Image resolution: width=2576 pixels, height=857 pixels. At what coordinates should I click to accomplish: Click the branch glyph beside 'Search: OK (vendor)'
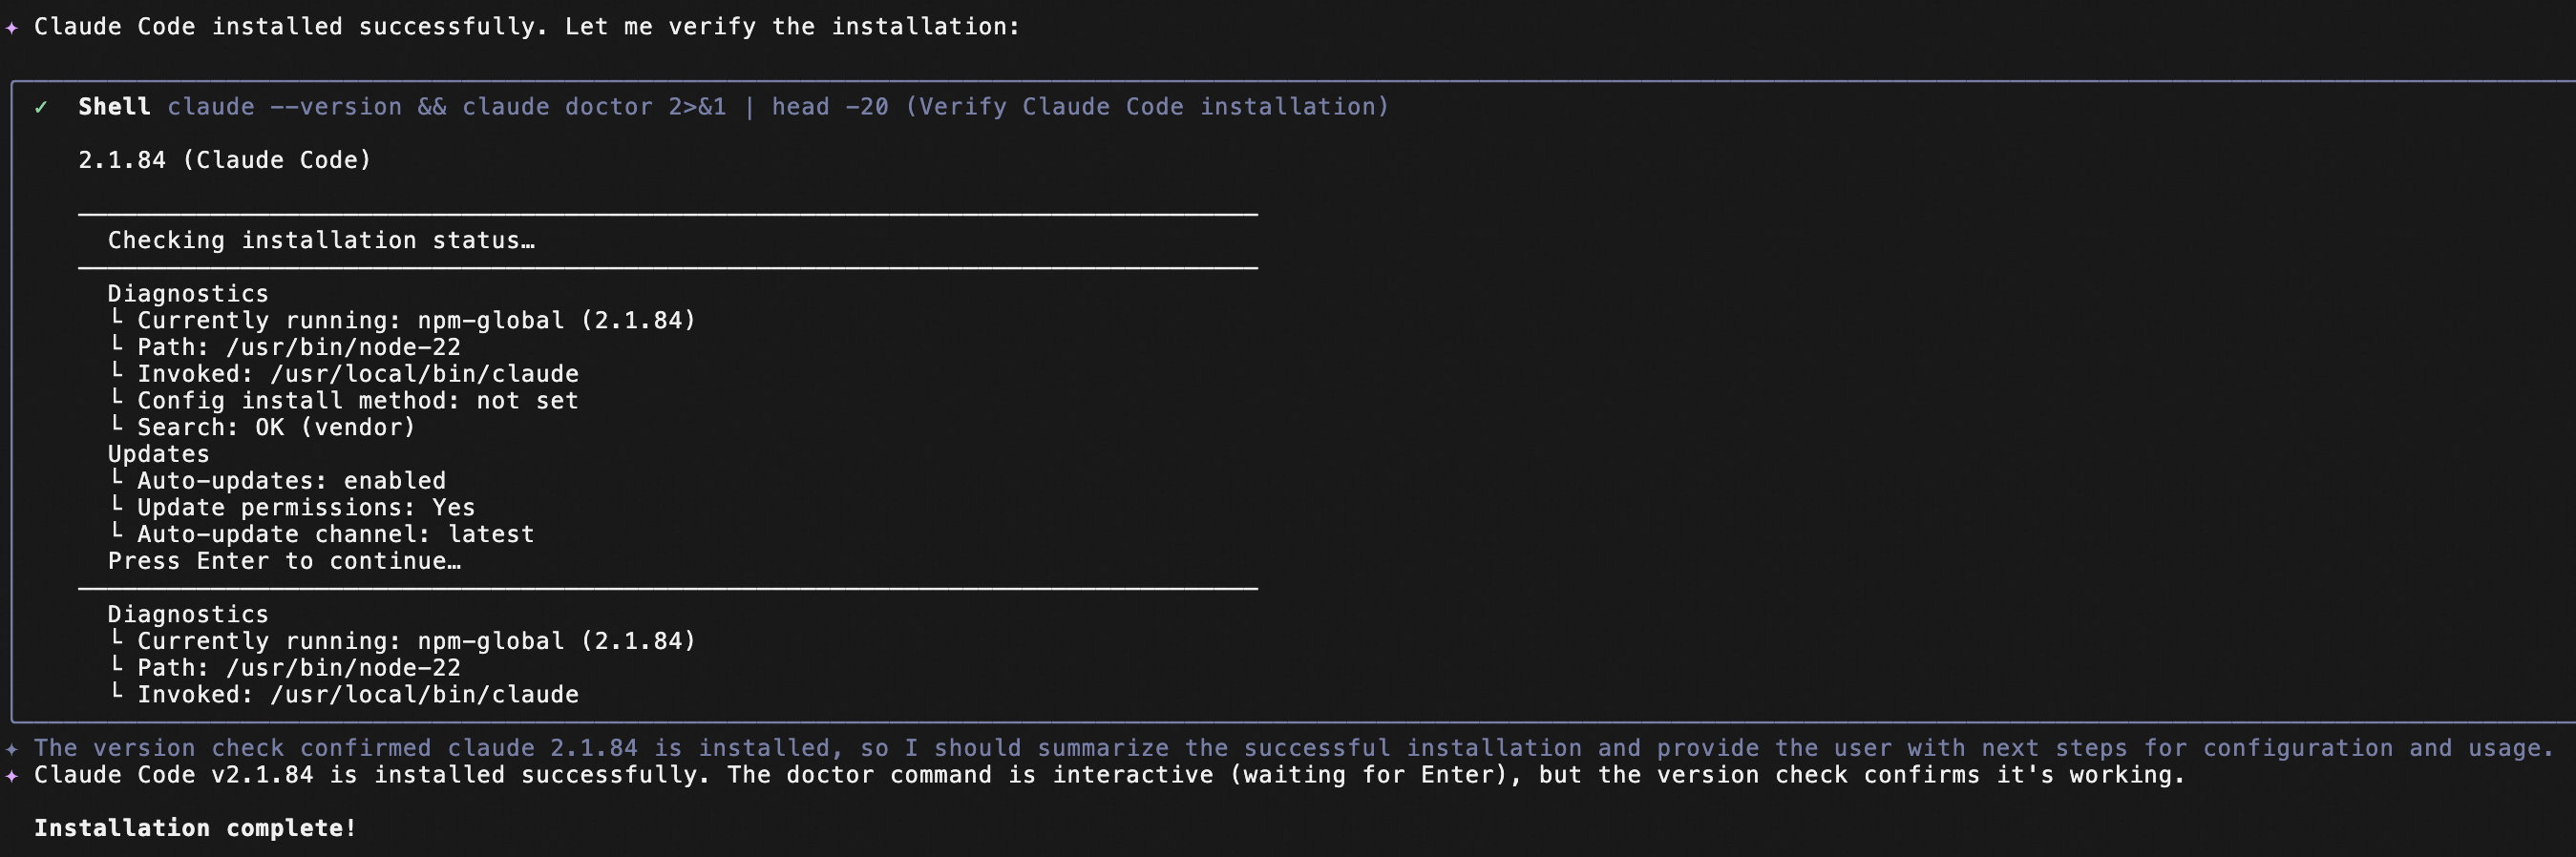pyautogui.click(x=117, y=426)
